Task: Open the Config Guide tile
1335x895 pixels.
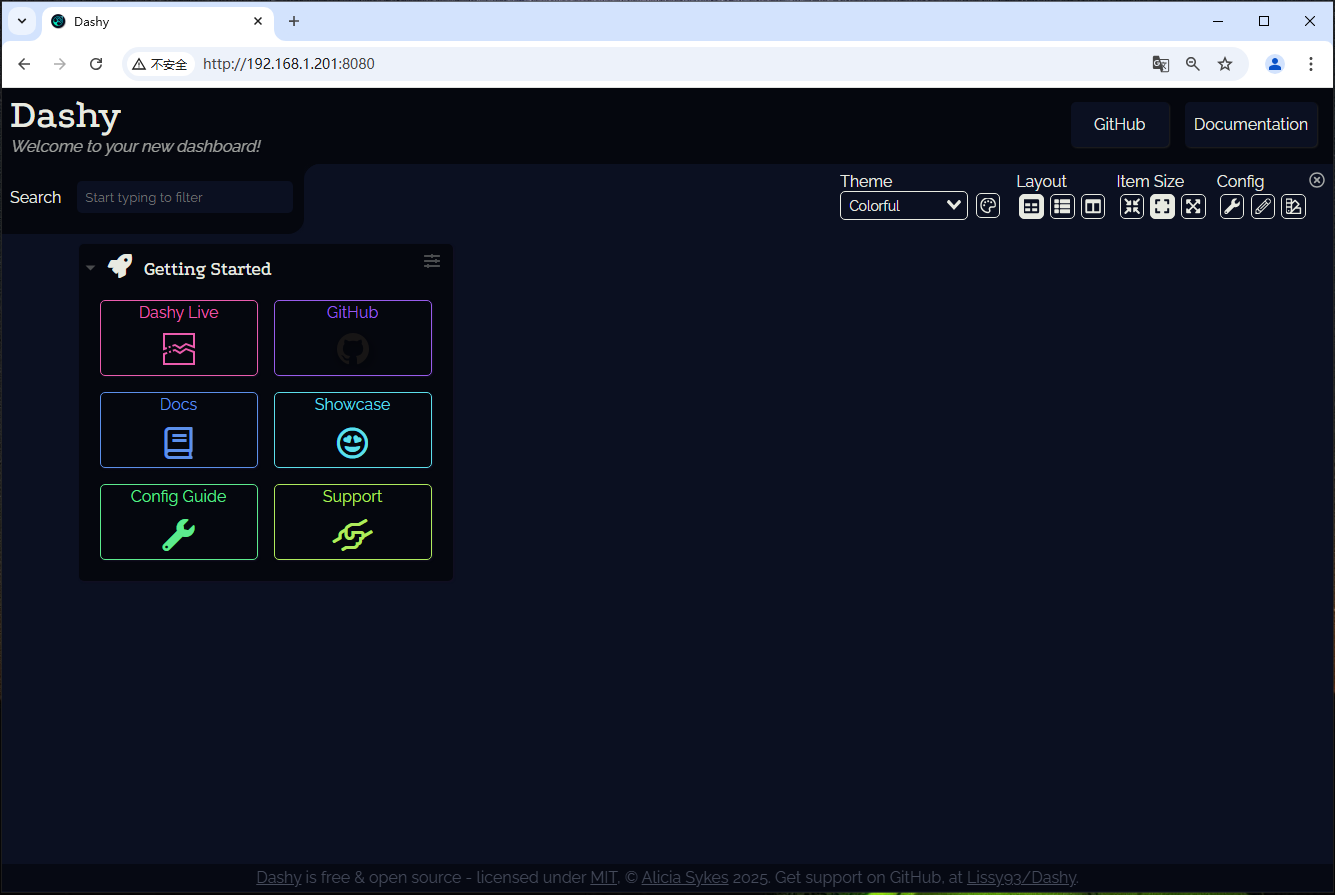Action: (179, 522)
